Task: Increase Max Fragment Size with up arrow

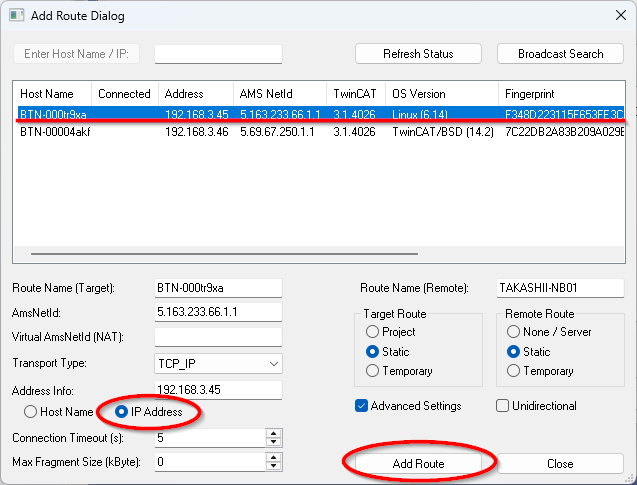Action: tap(273, 458)
